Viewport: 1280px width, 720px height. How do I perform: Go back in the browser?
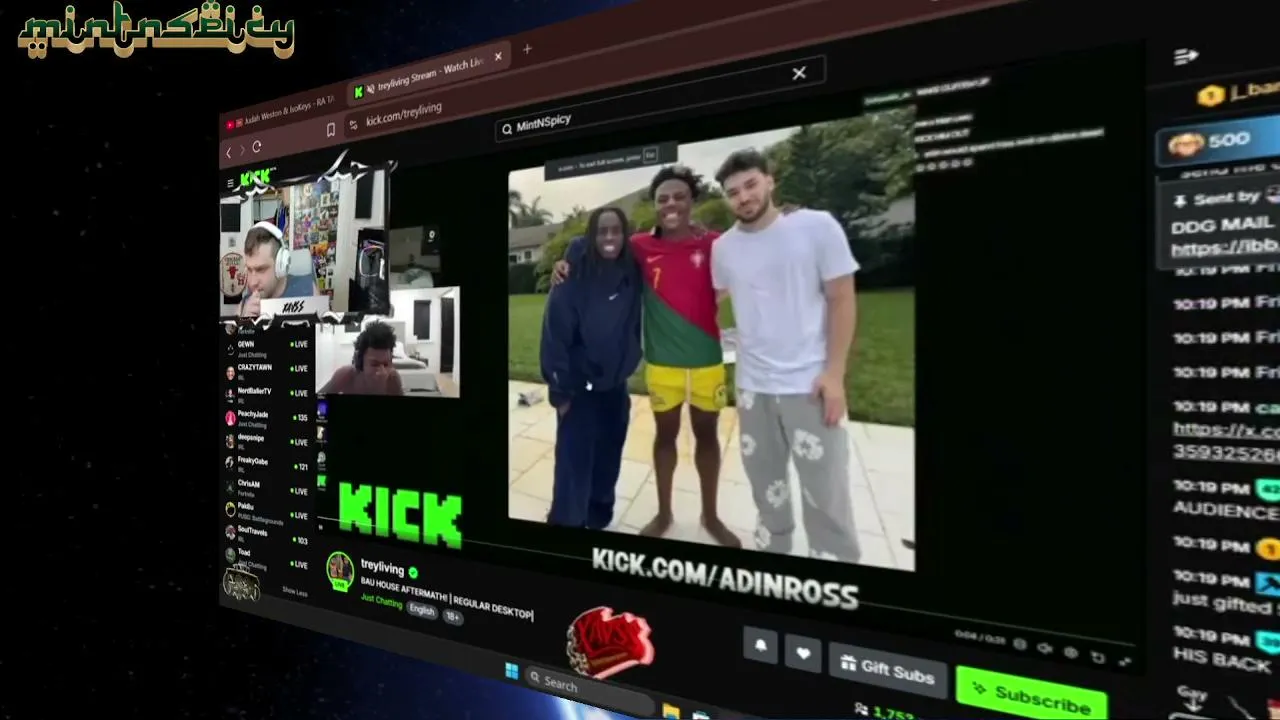pos(228,152)
